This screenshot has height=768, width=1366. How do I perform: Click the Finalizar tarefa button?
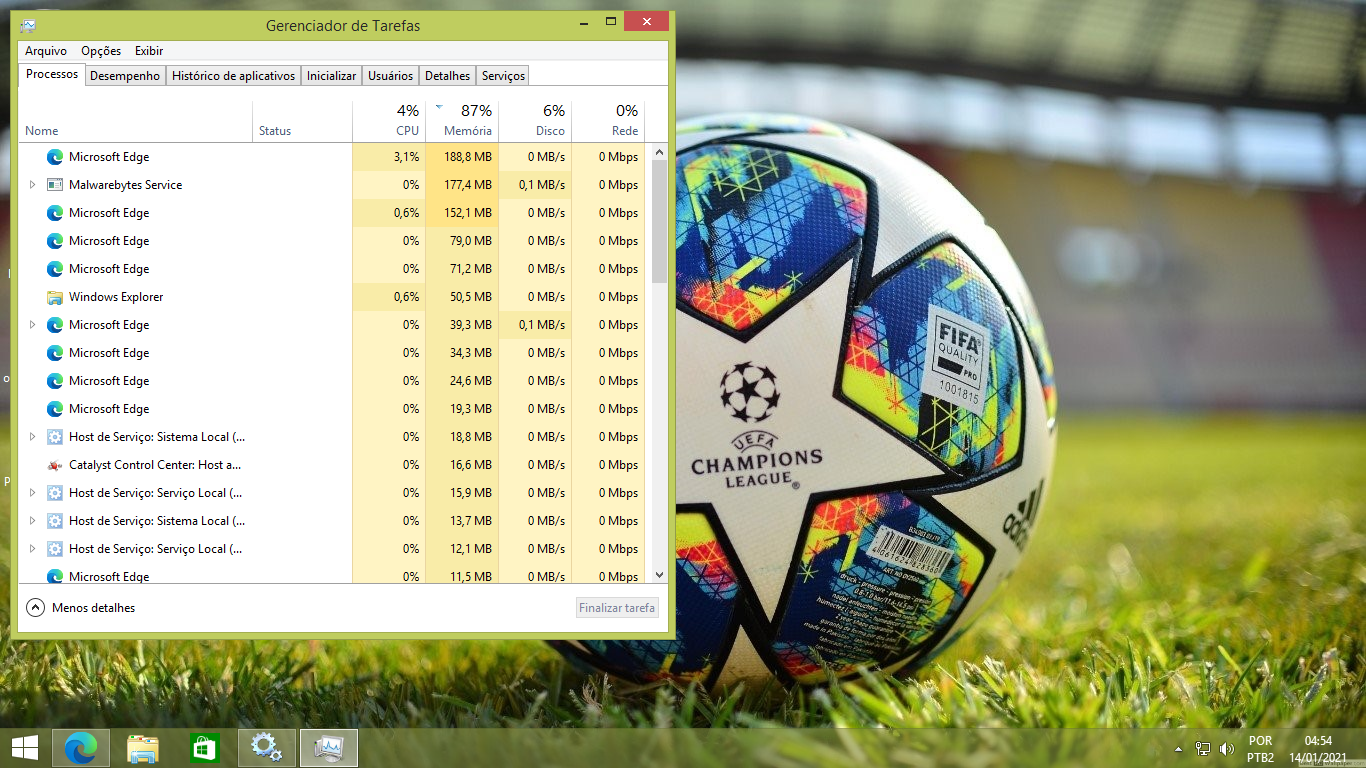point(618,608)
